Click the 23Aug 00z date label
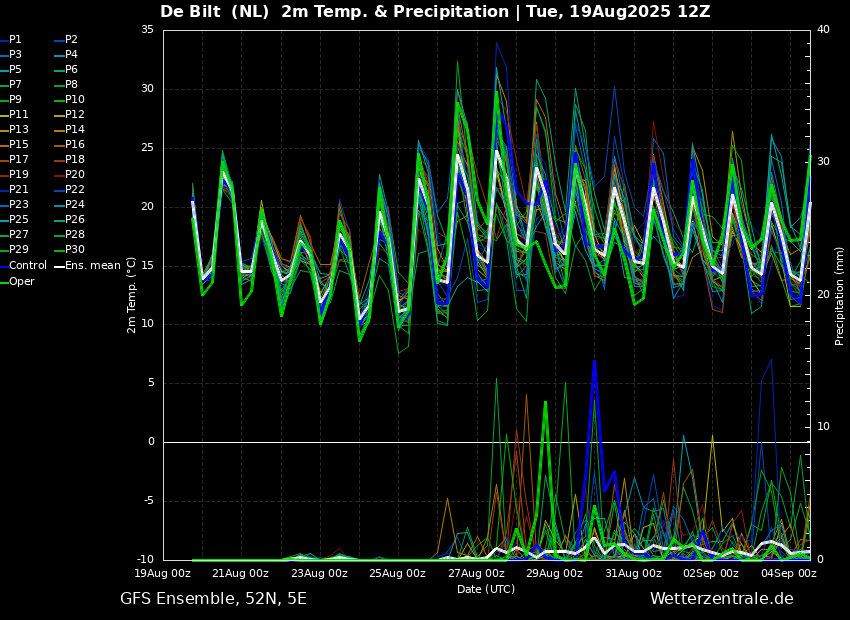 [319, 573]
